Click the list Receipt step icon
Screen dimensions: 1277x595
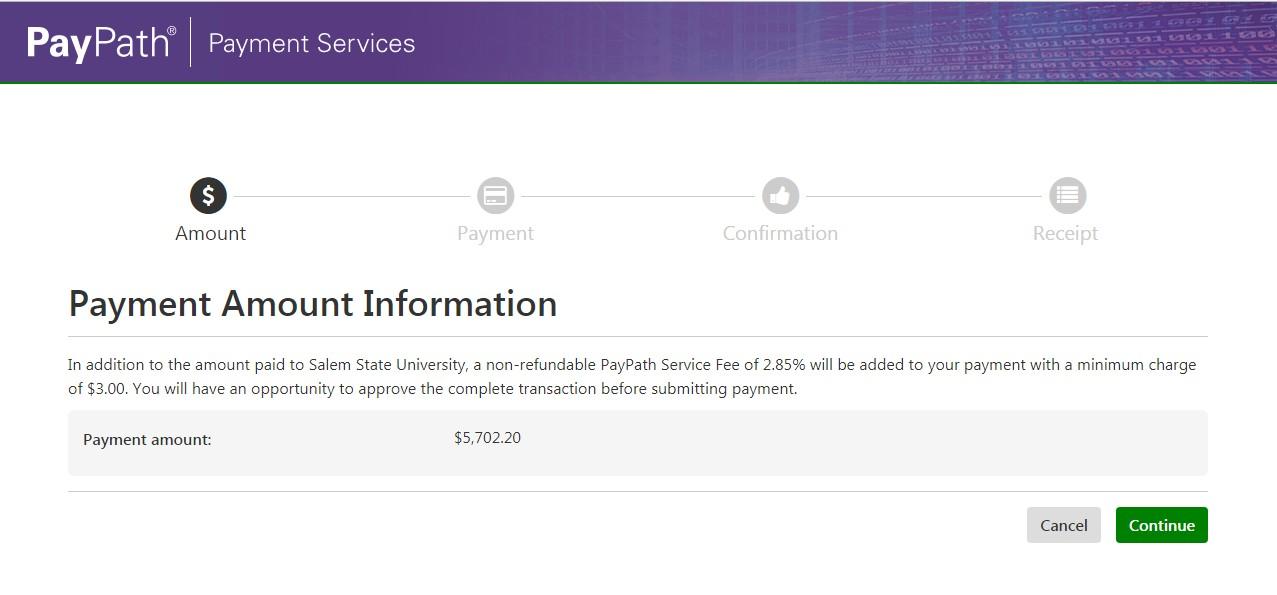(1067, 196)
